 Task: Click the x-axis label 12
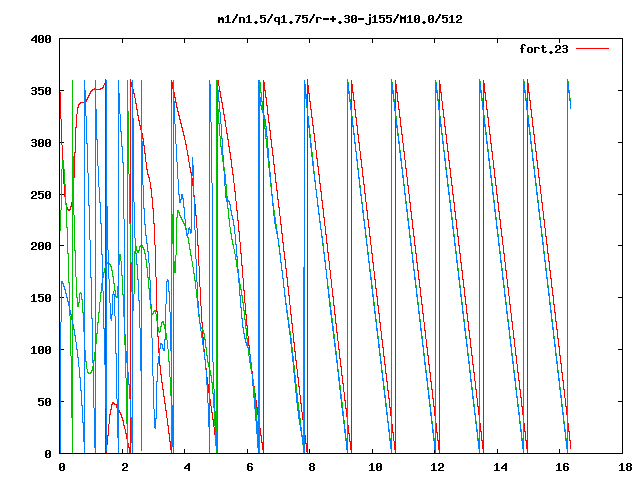(438, 467)
